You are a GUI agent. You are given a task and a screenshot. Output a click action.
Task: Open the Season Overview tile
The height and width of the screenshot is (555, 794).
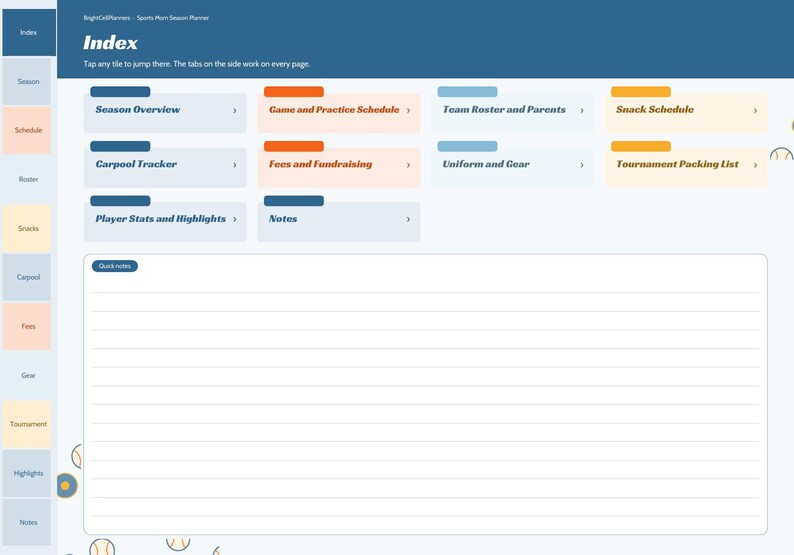165,112
